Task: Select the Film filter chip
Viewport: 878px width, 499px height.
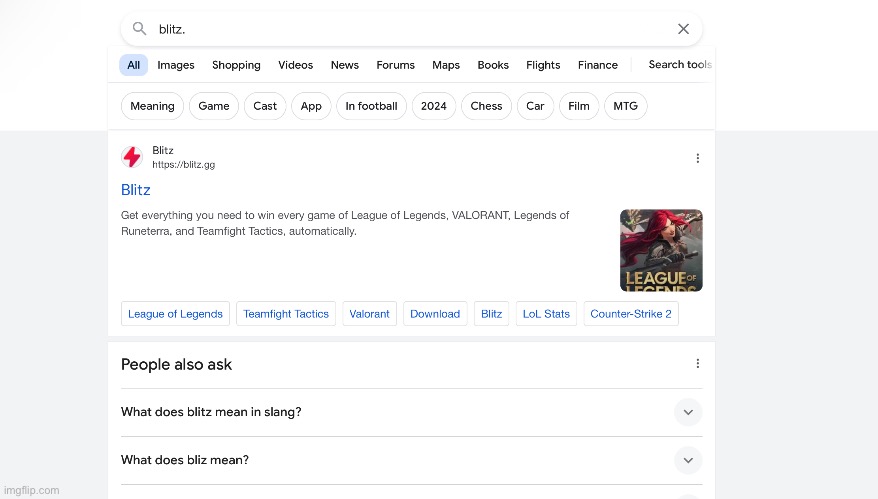Action: [579, 106]
